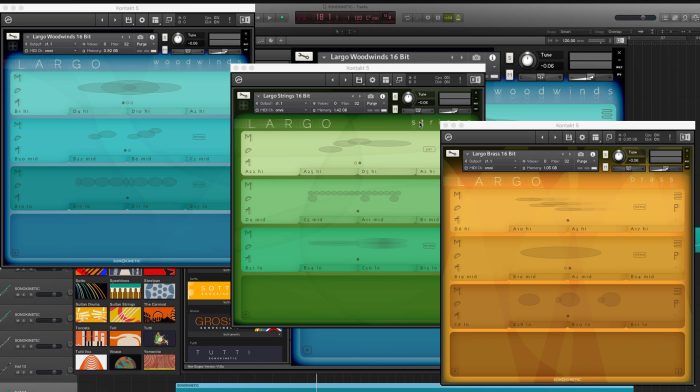Image resolution: width=700 pixels, height=392 pixels.
Task: Toggle panel view at right of Strings toolbar
Action: coord(475,80)
